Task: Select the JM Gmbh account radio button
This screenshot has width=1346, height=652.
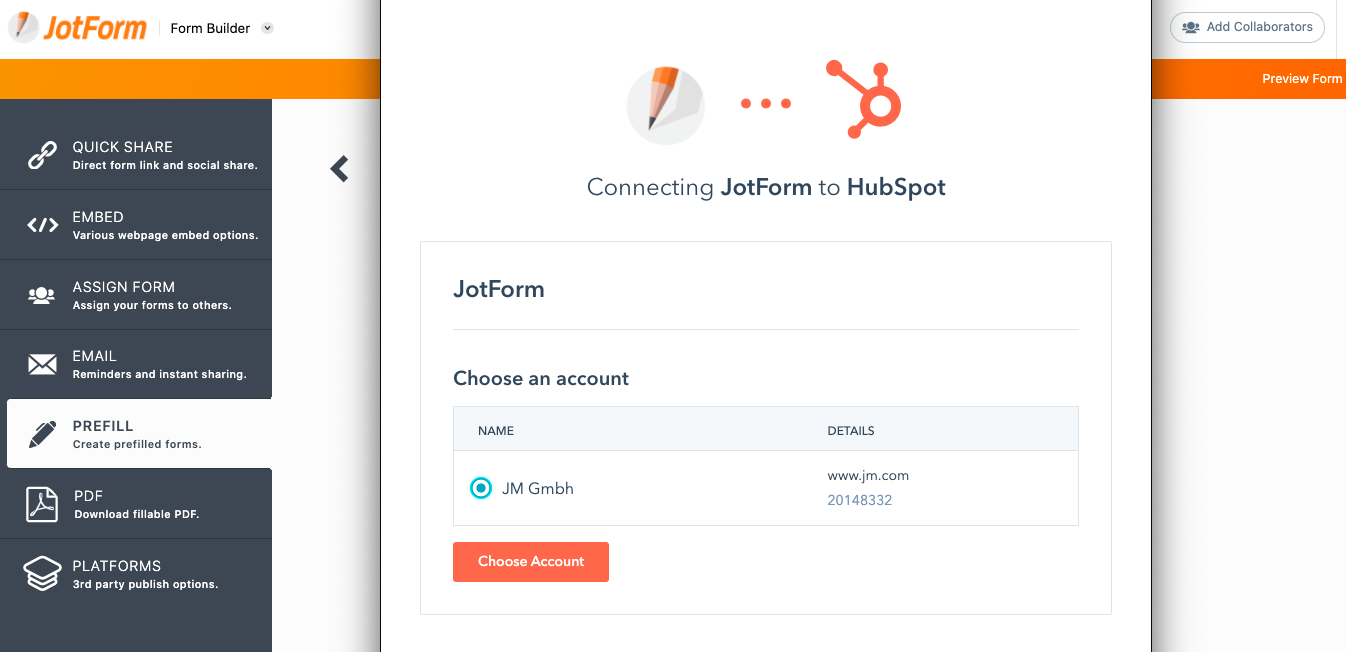Action: tap(481, 488)
